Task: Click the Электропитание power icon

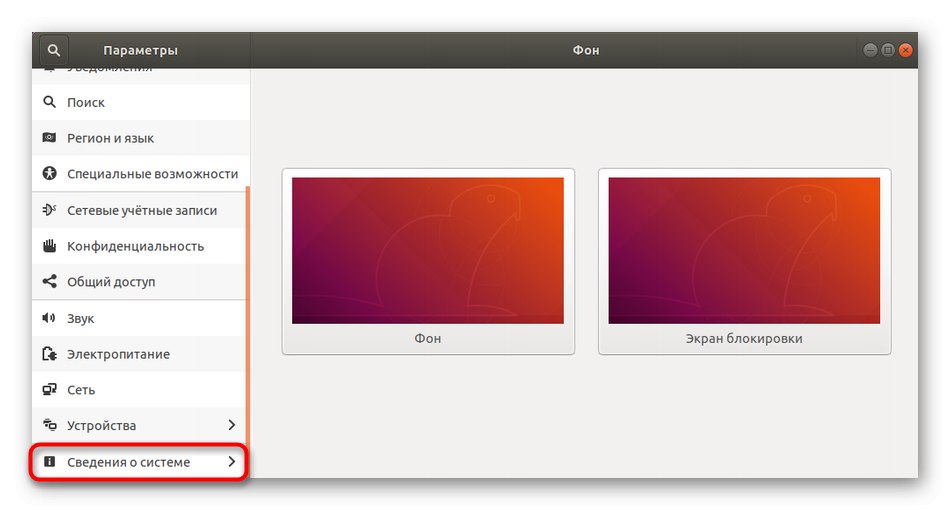Action: [50, 353]
